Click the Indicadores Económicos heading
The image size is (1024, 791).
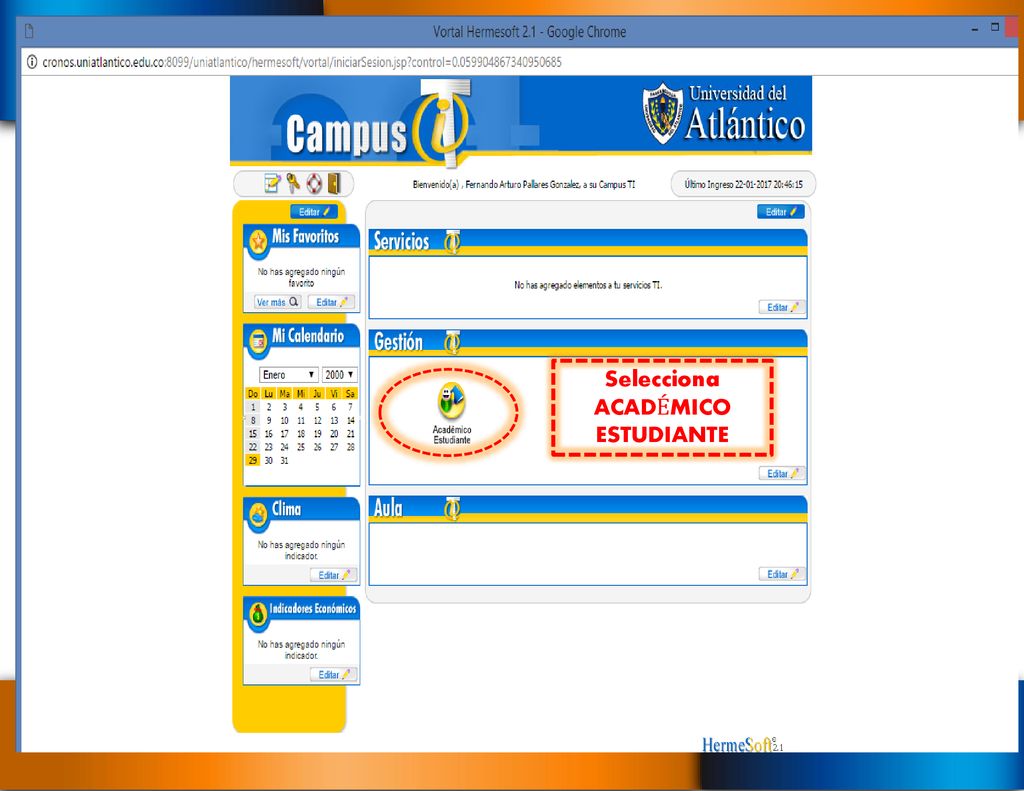[x=313, y=608]
